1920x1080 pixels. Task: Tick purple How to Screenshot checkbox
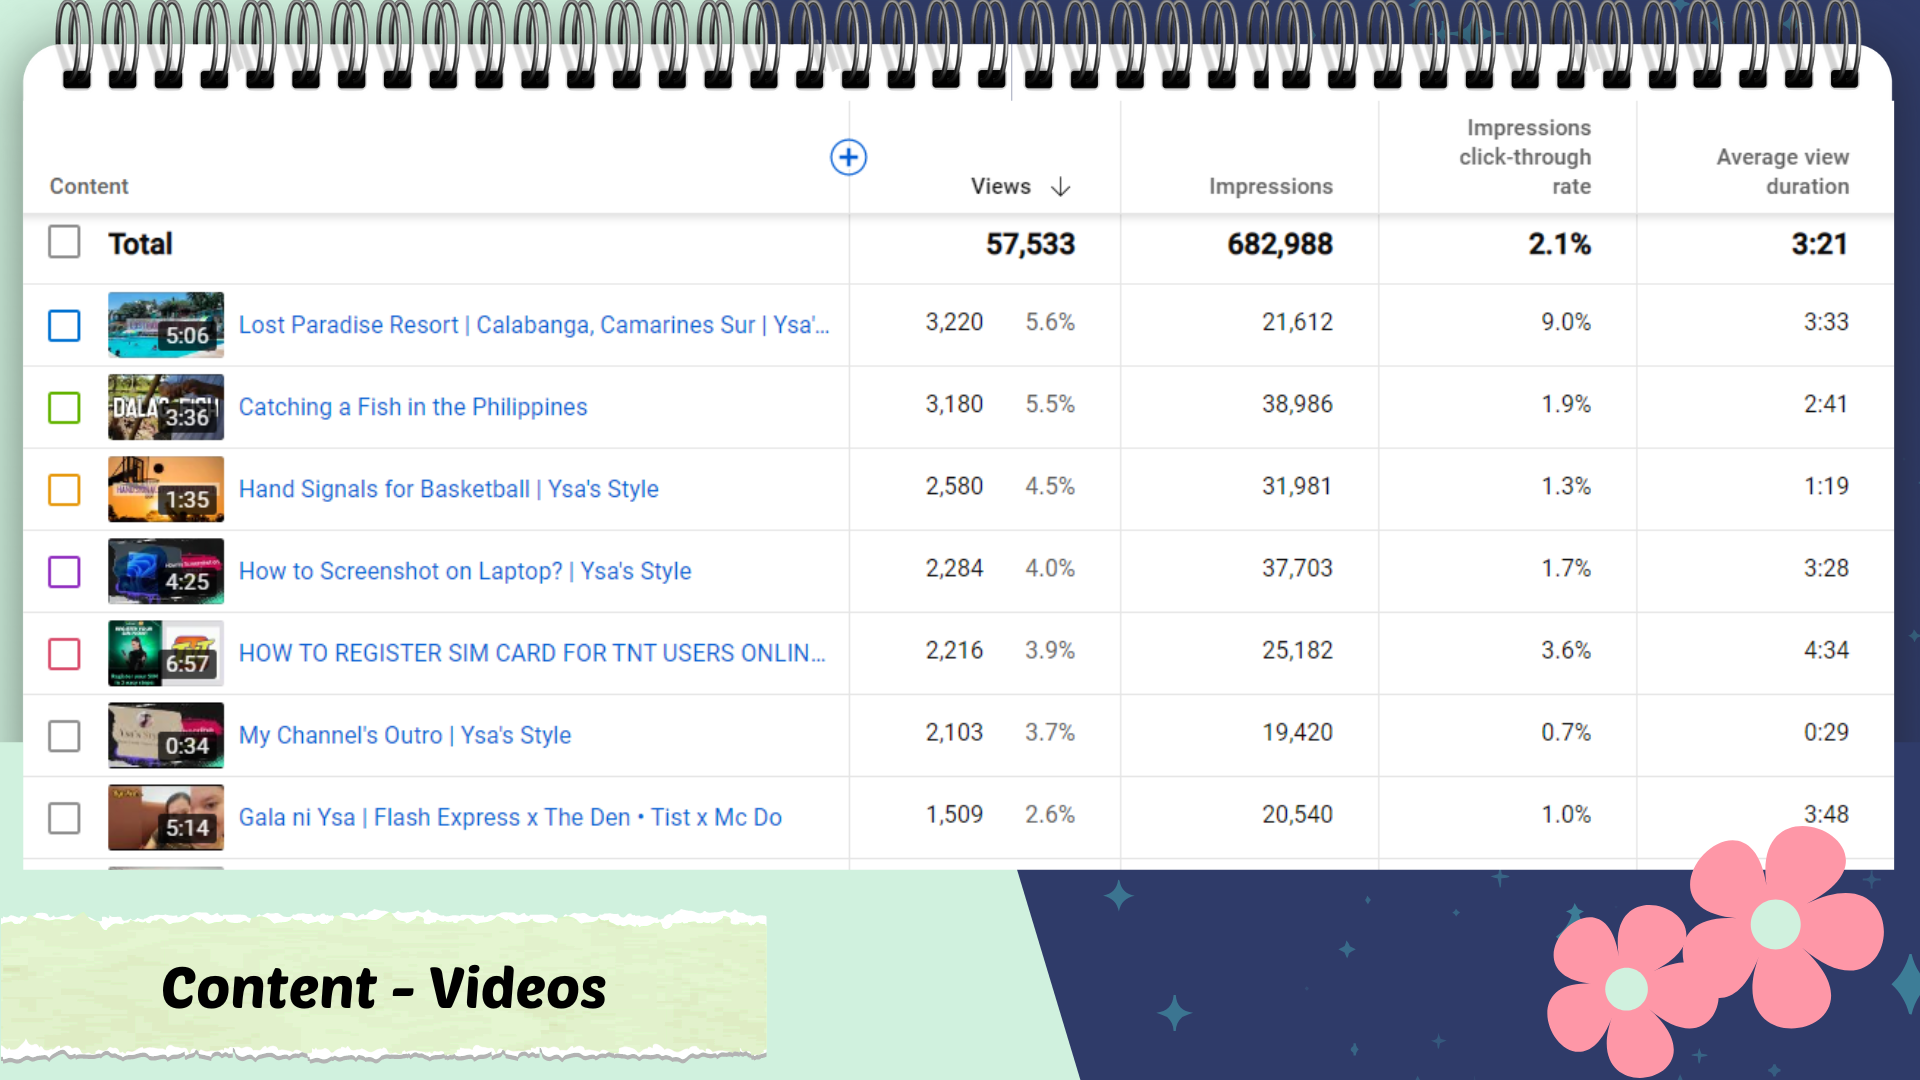click(64, 571)
